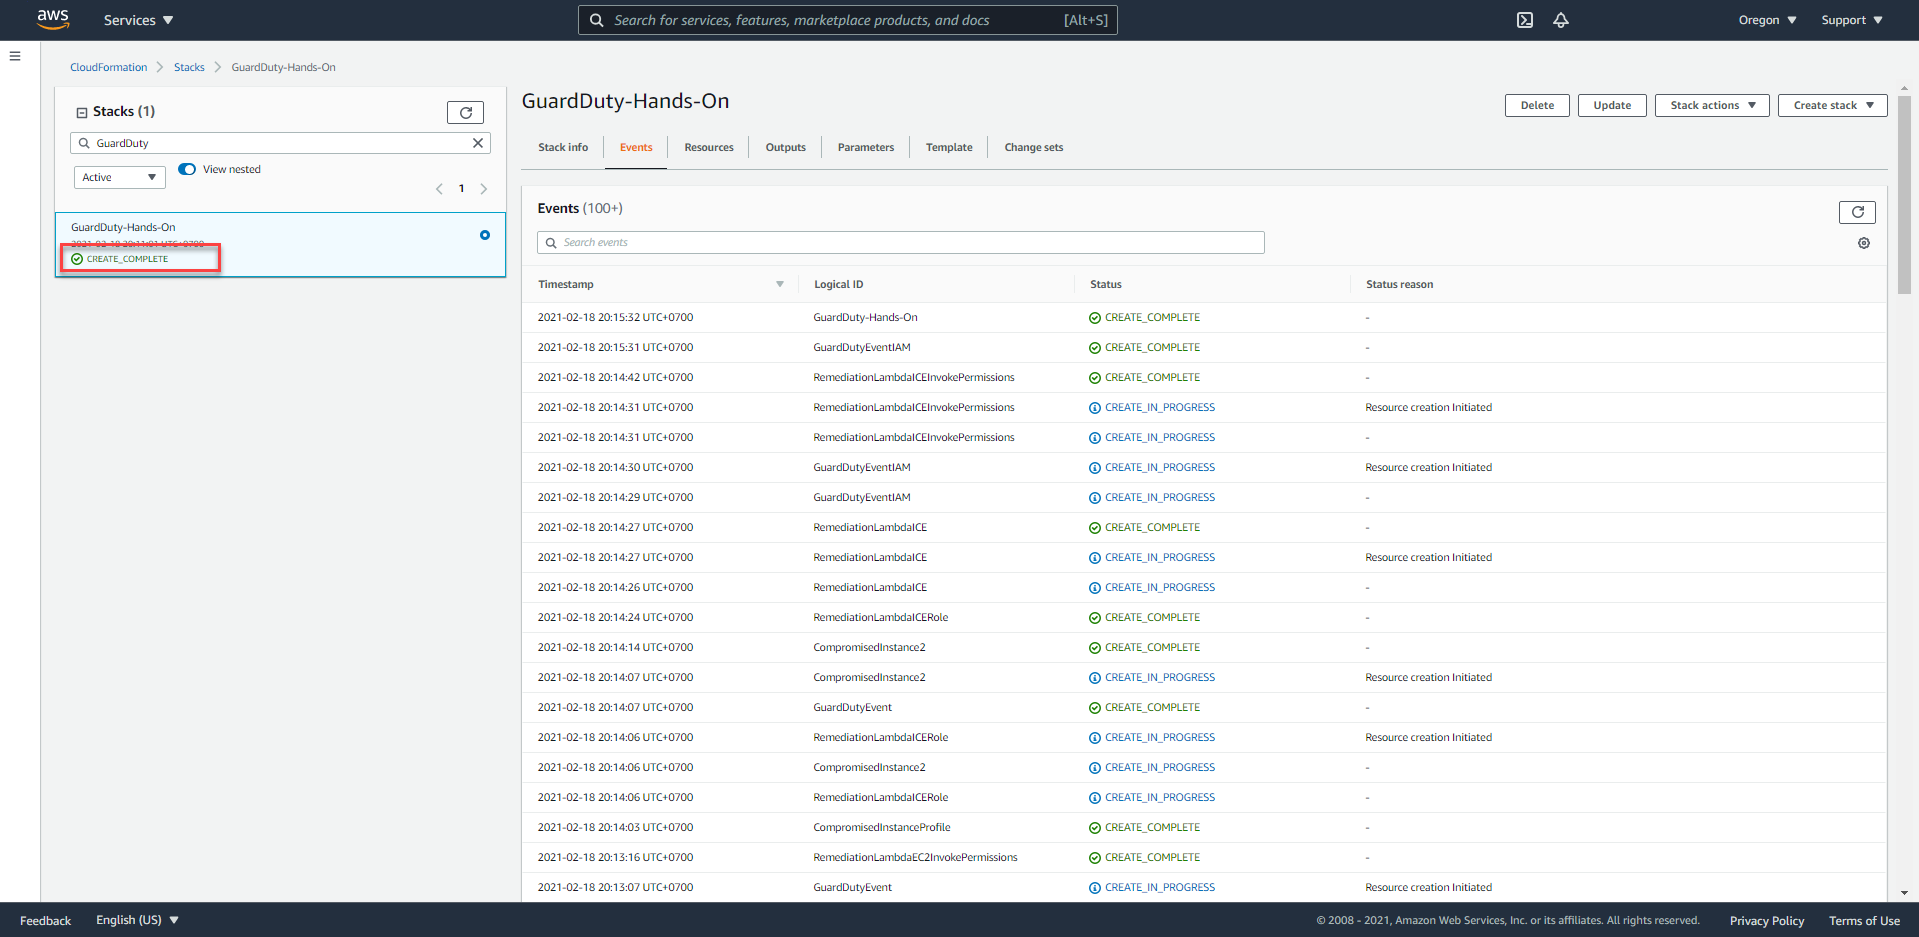Click Resource creation Initiated in the 20:14:07 row

point(1428,677)
